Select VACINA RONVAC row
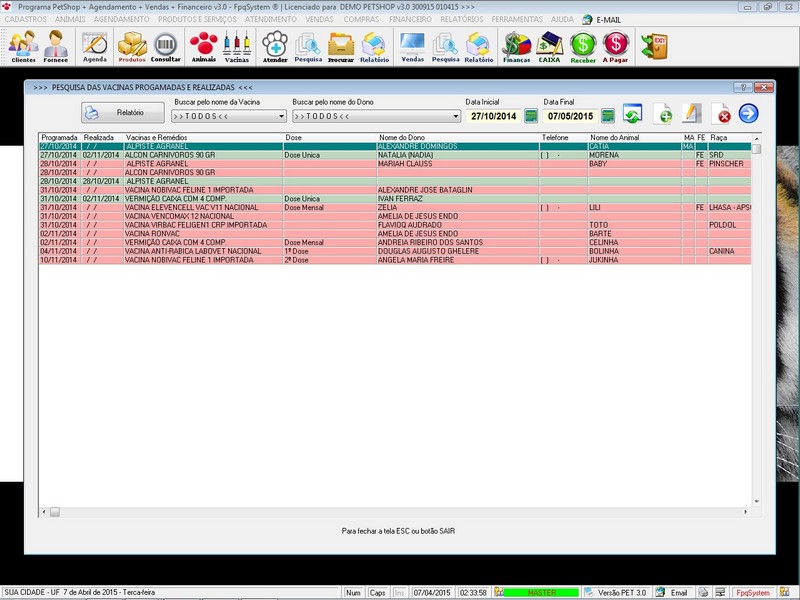This screenshot has height=600, width=800. coord(395,233)
